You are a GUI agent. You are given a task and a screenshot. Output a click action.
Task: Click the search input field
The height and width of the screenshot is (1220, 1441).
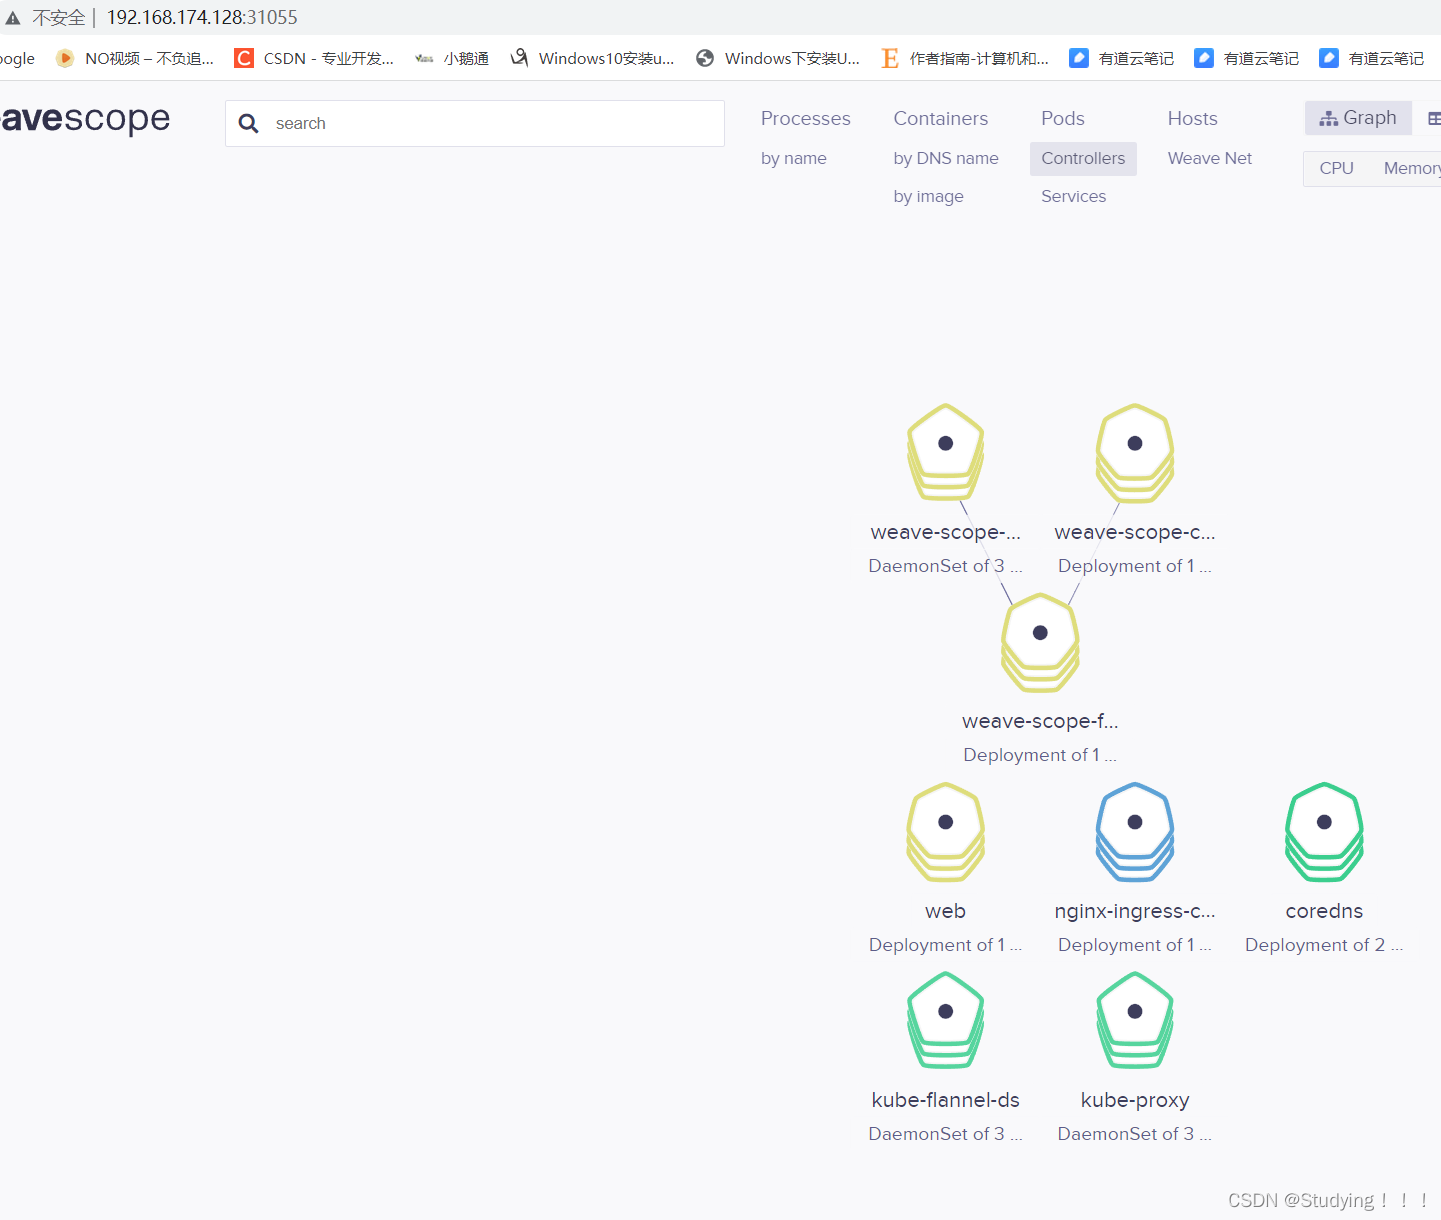click(x=475, y=123)
